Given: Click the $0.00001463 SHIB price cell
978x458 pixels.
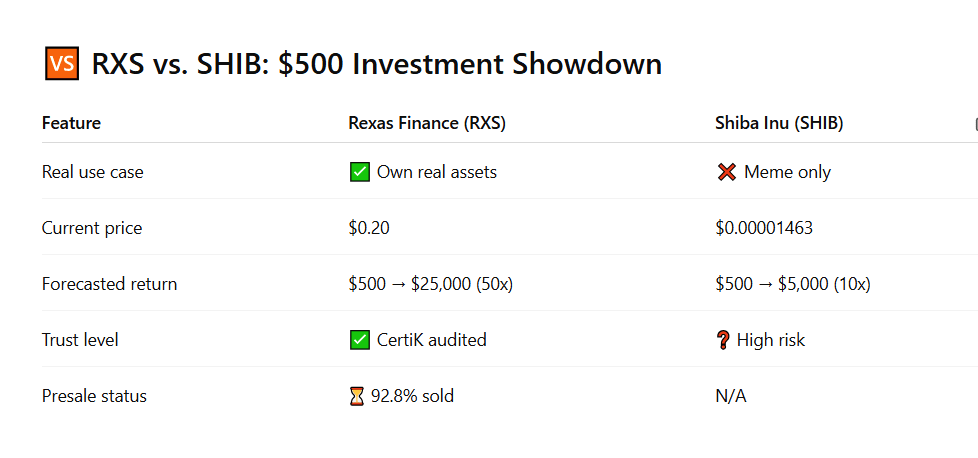Looking at the screenshot, I should coord(764,228).
